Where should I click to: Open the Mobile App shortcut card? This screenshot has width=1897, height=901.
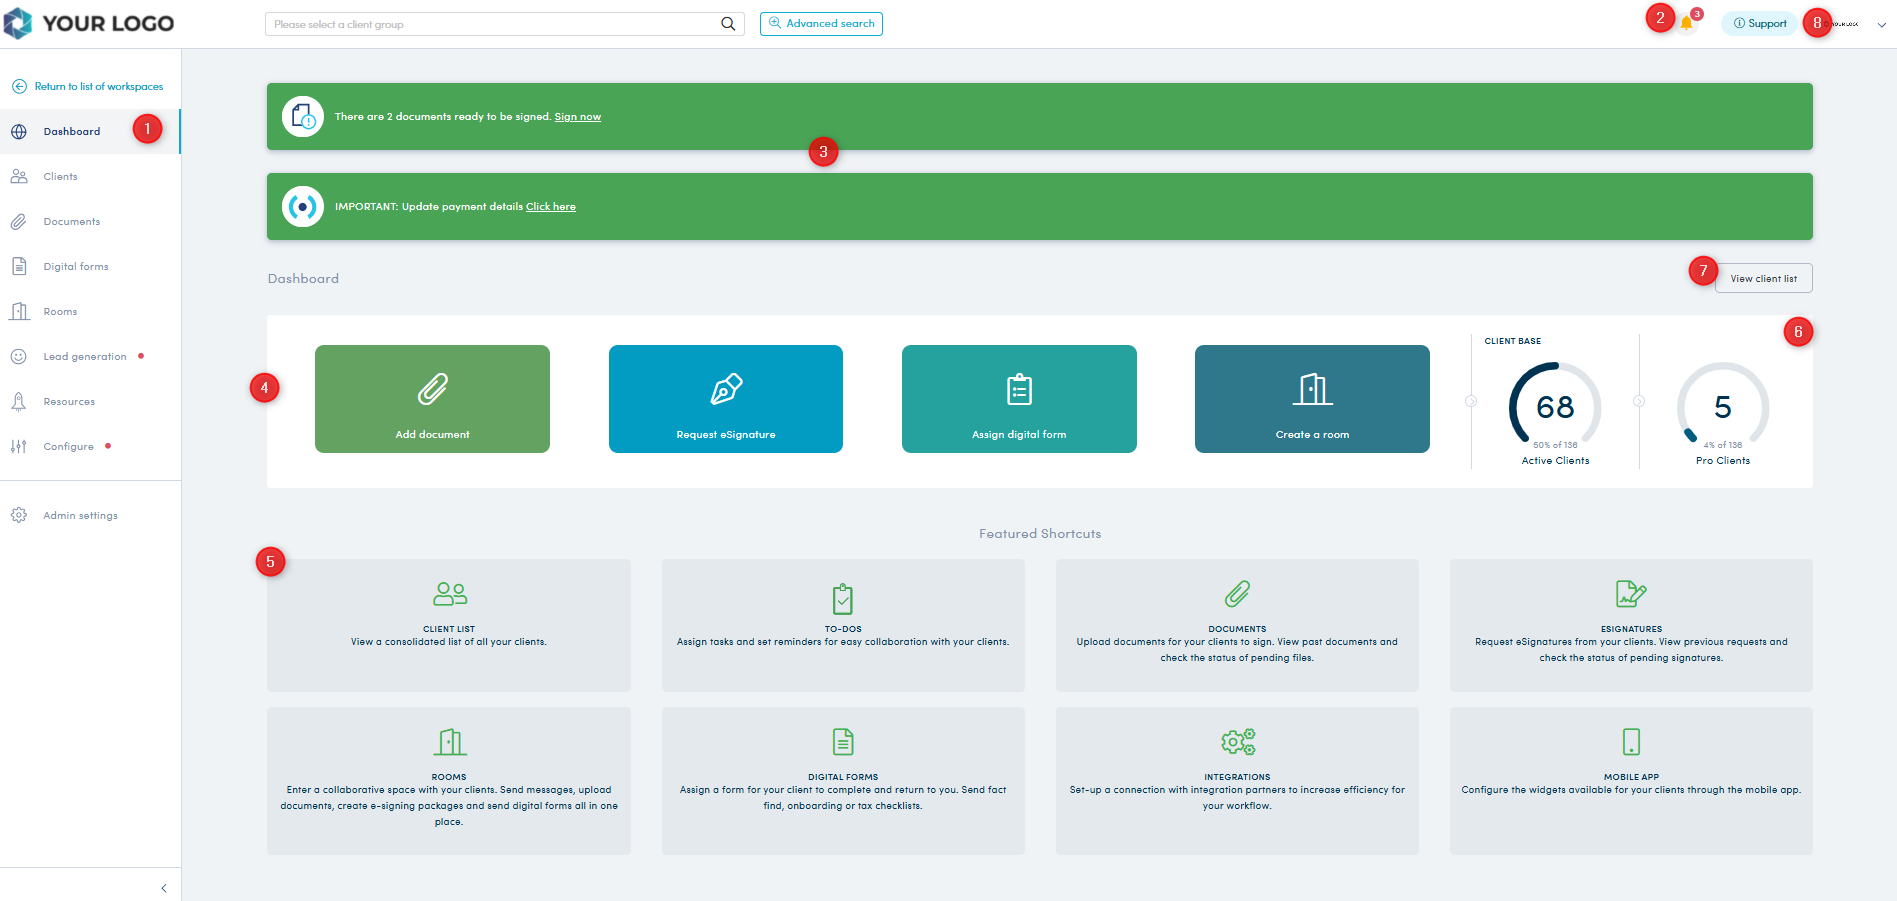(1630, 780)
